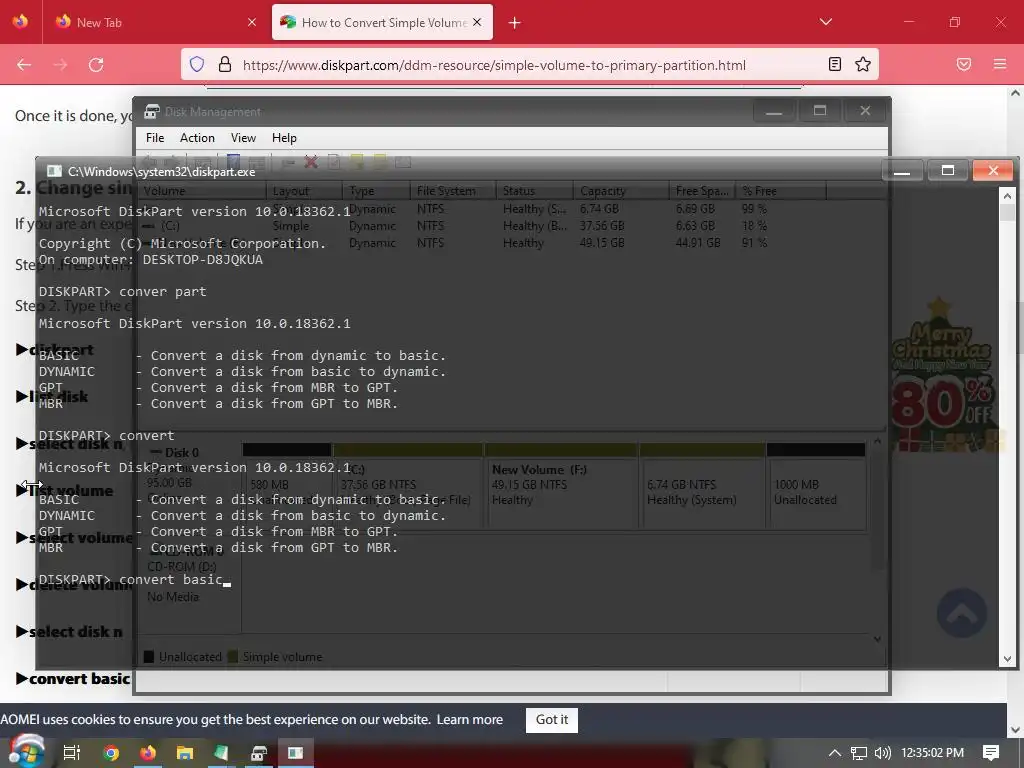Open the Action Center notifications icon

(991, 753)
